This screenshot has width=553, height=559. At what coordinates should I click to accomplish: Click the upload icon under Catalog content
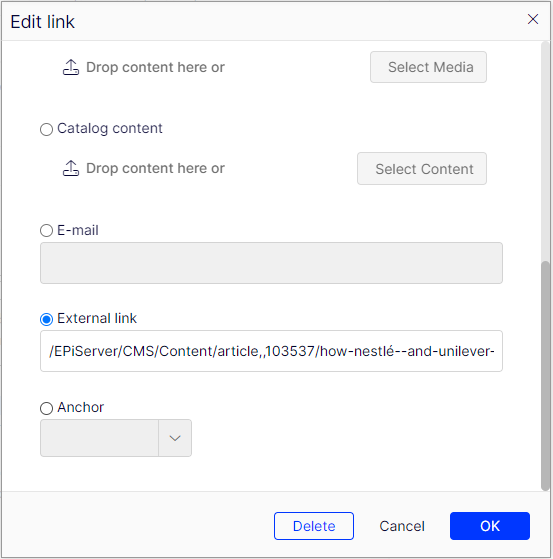click(x=71, y=168)
